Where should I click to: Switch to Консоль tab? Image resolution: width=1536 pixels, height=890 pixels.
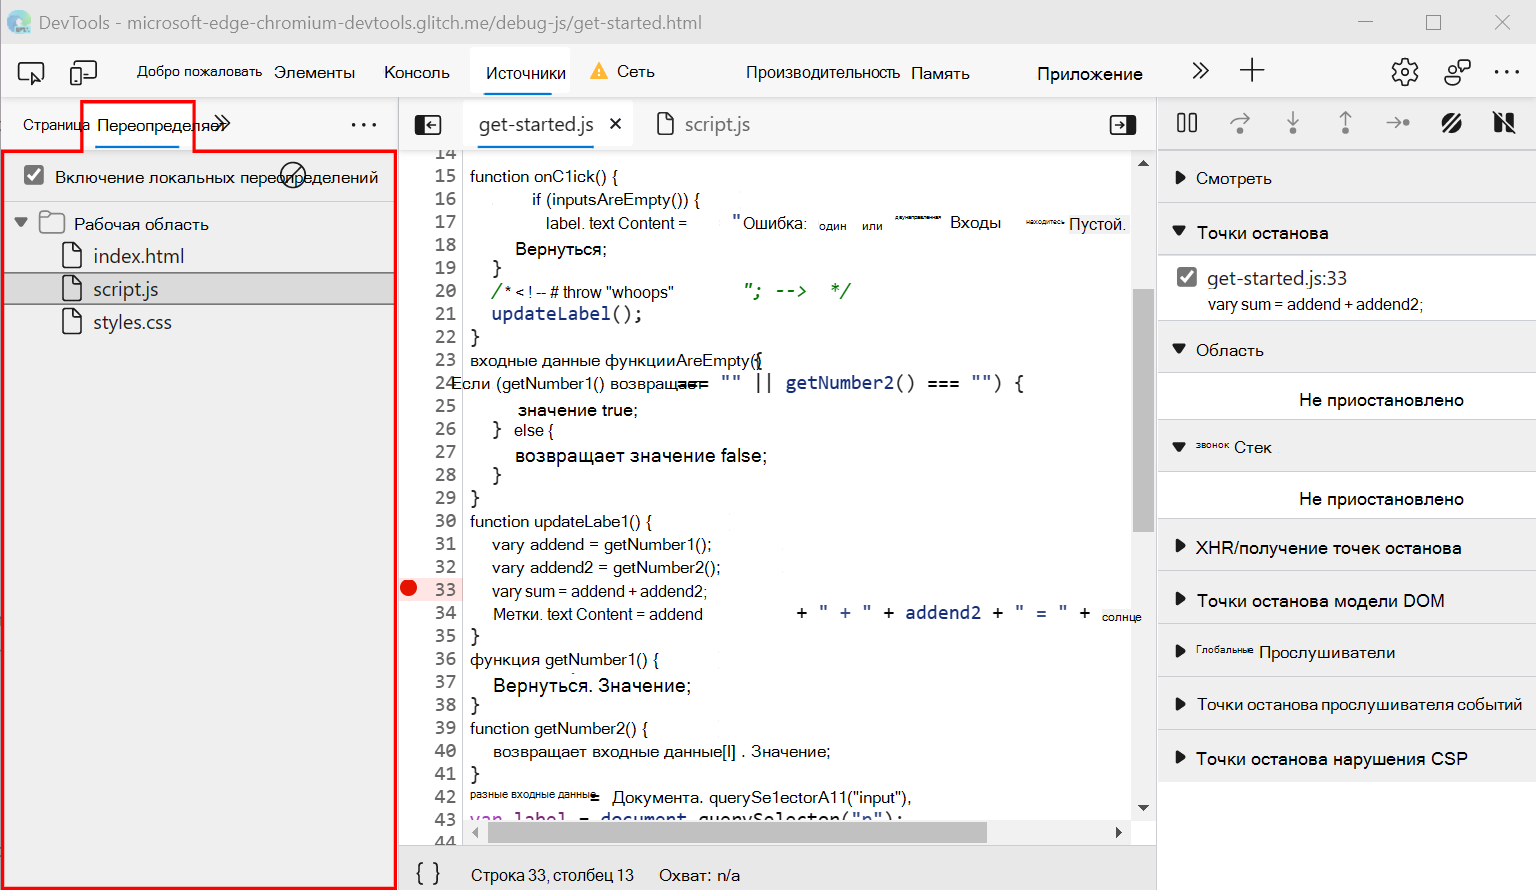point(417,73)
